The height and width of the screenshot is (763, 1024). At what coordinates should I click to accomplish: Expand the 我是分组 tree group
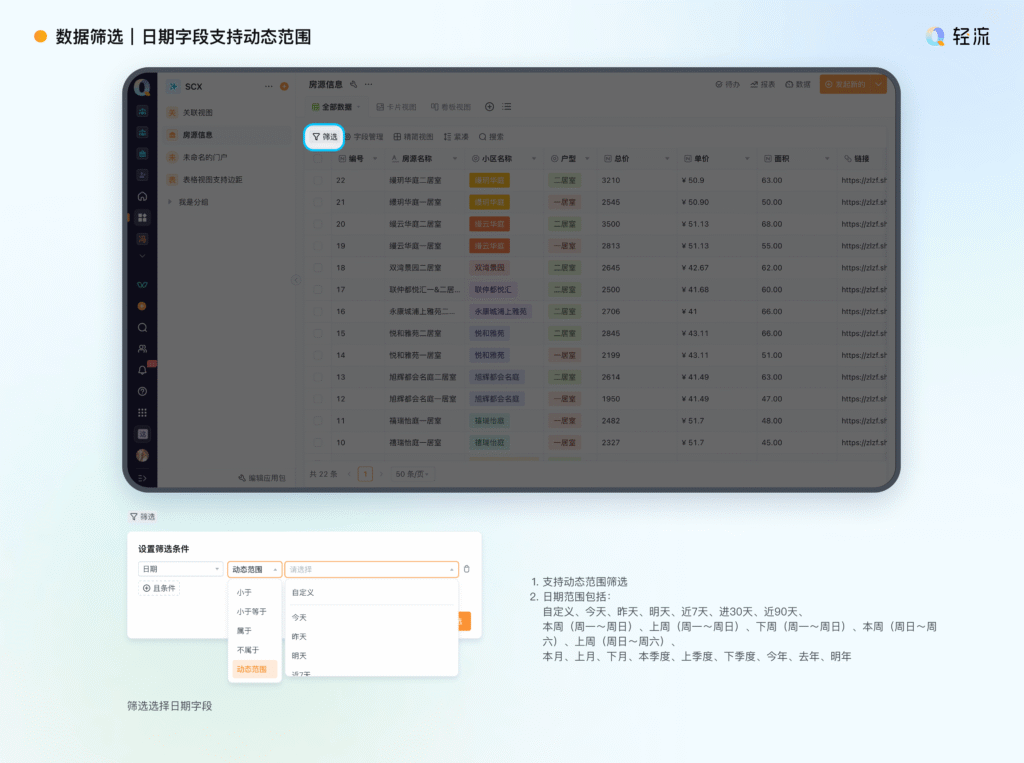click(x=170, y=202)
